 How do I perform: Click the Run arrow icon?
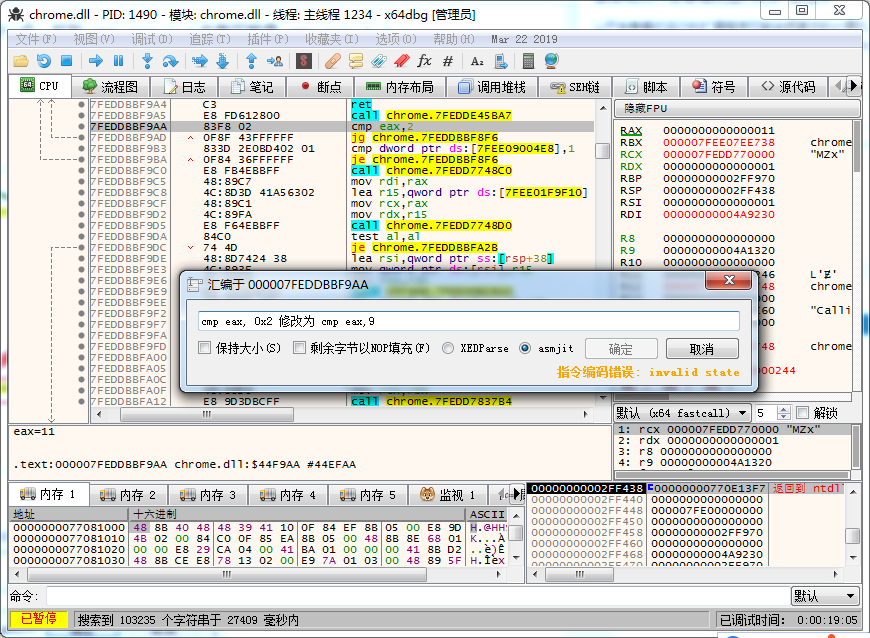click(x=96, y=61)
